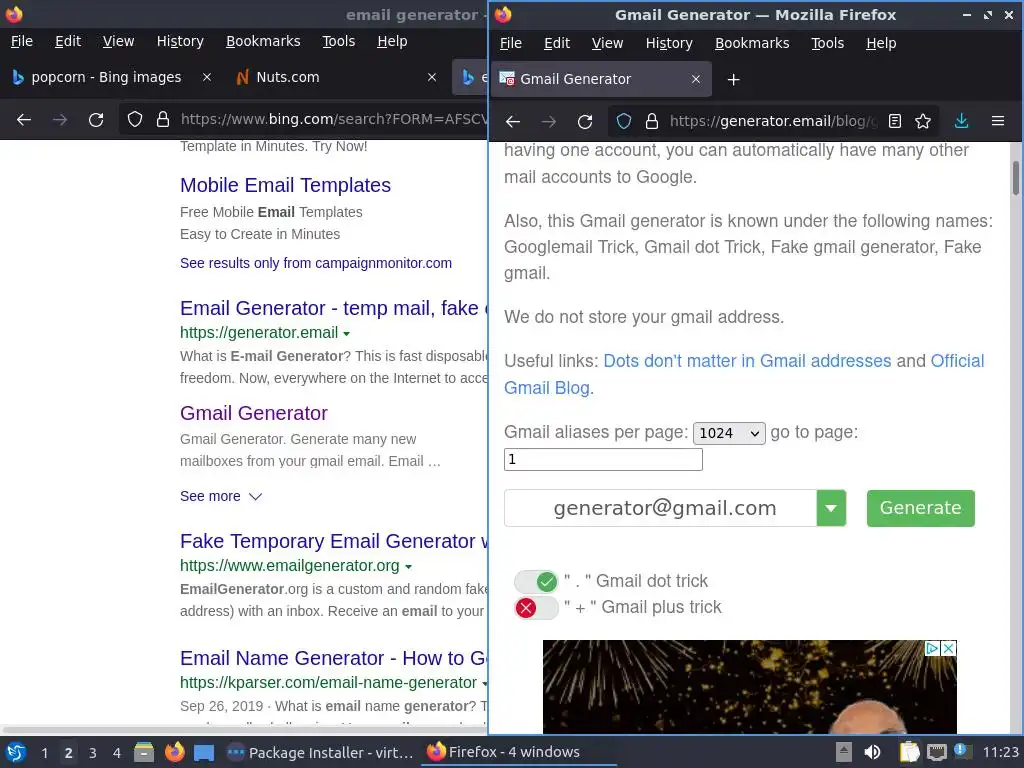This screenshot has height=768, width=1024.
Task: Open Bookmarks menu in Bing window
Action: pos(263,41)
